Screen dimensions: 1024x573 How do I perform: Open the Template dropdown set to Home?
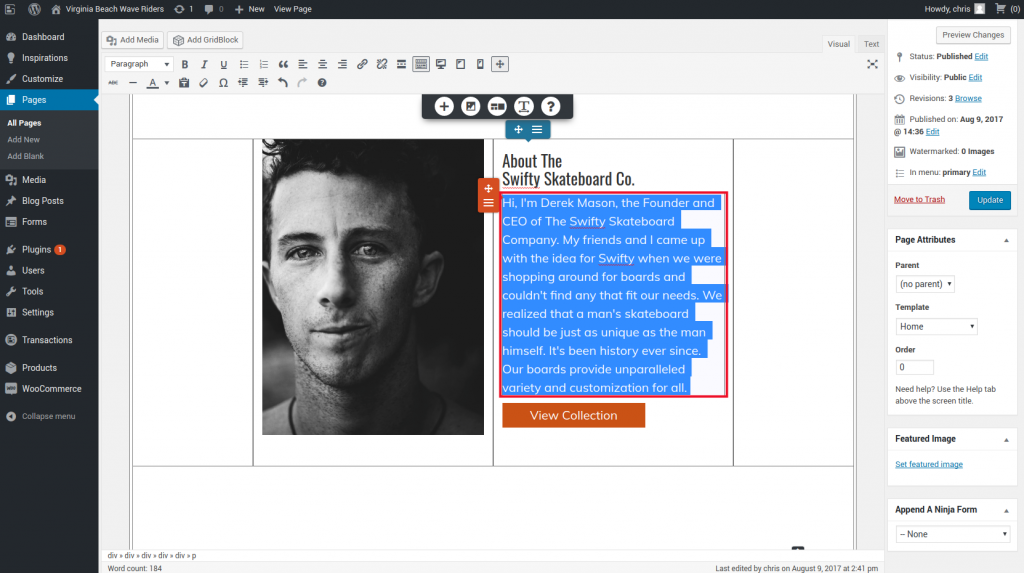[936, 326]
